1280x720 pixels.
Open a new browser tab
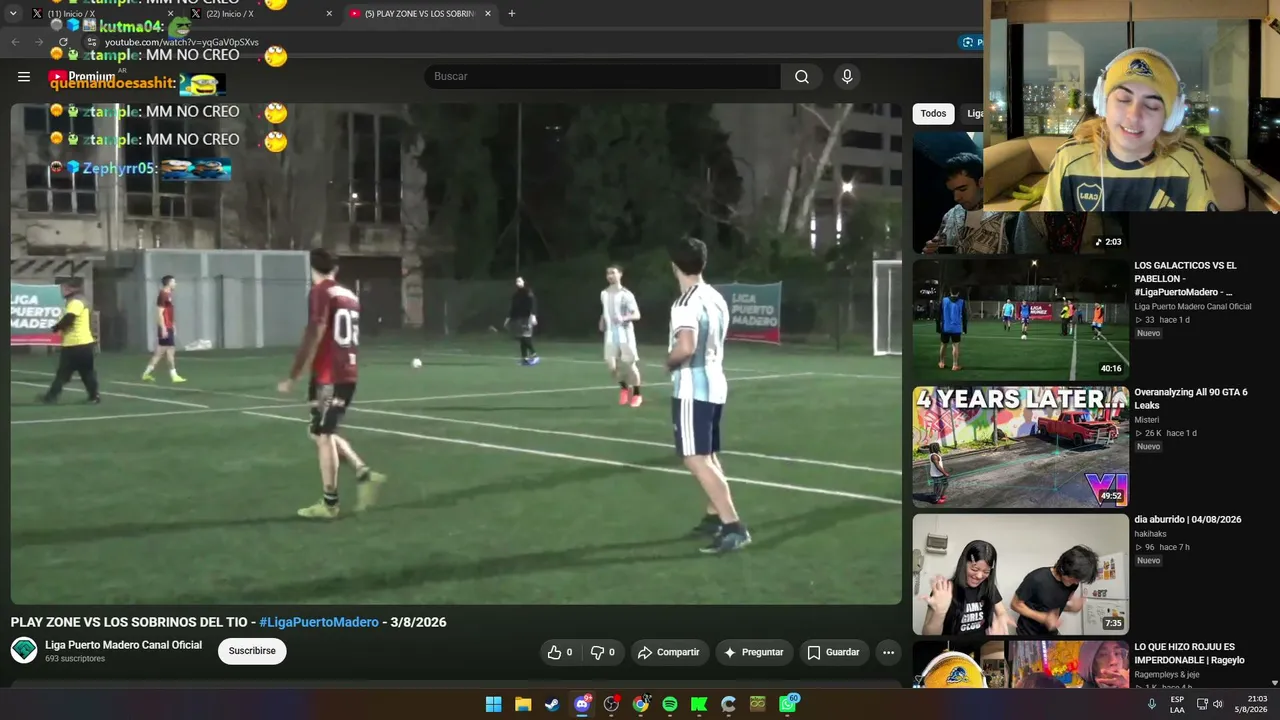512,14
